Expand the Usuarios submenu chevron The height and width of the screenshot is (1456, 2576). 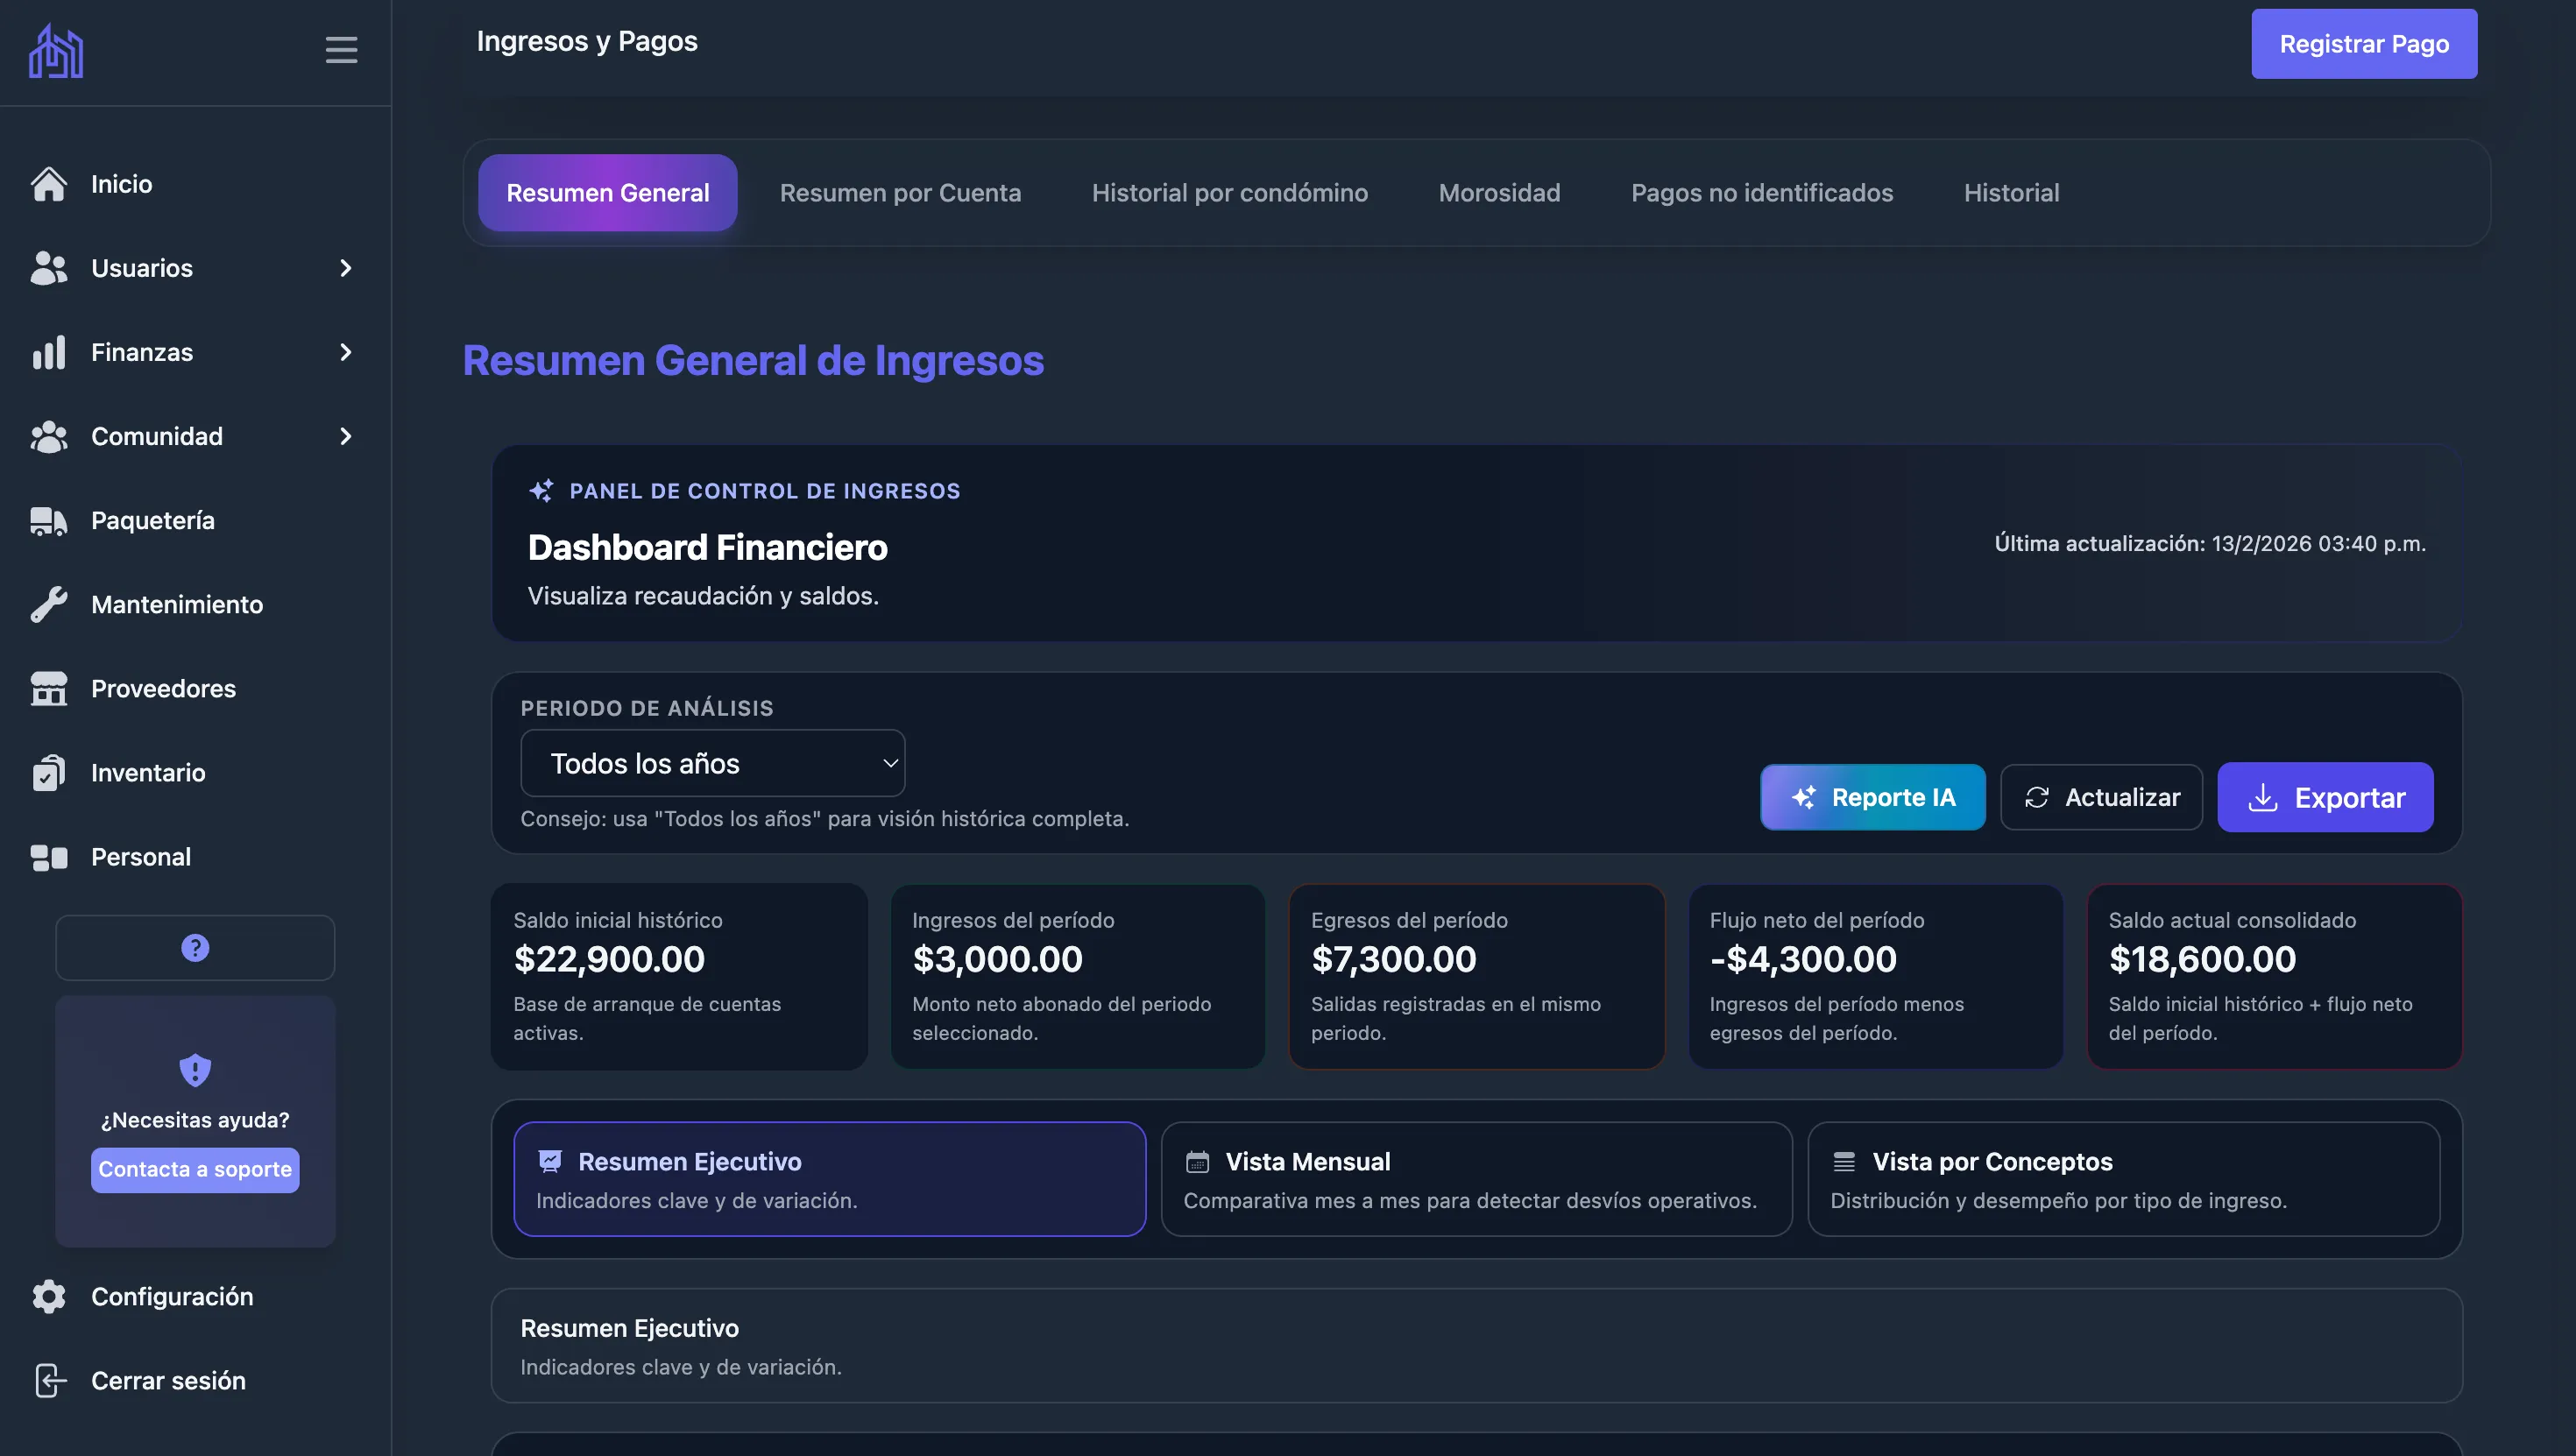click(x=346, y=268)
